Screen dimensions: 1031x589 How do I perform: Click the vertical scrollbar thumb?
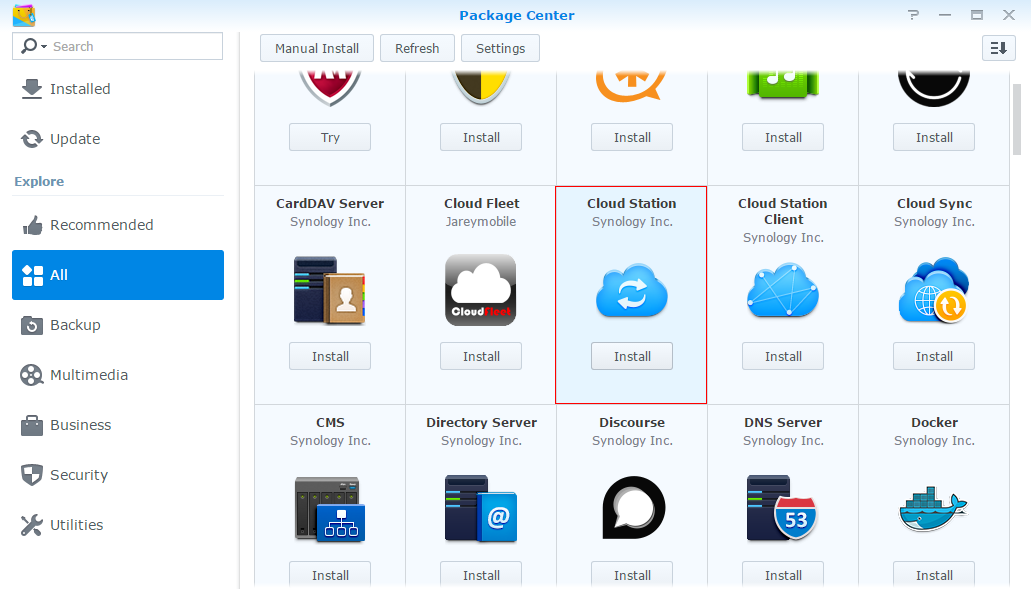(1017, 120)
